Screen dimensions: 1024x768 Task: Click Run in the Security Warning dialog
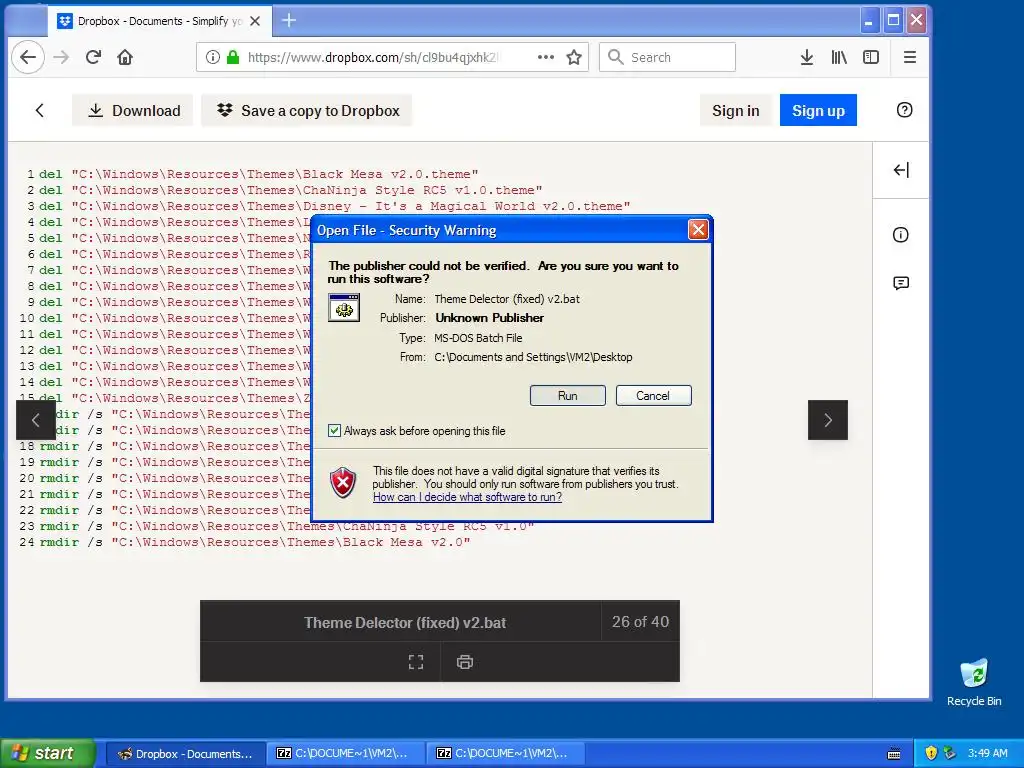coord(568,396)
